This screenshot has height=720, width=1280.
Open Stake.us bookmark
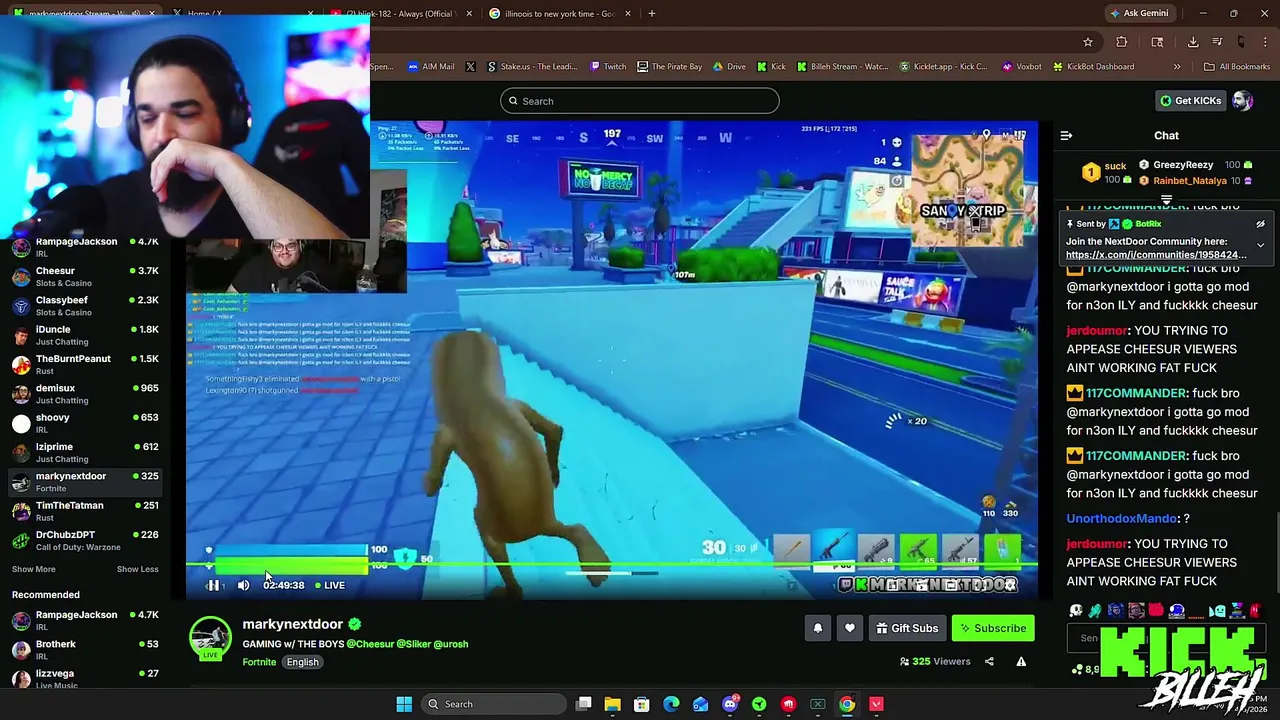point(532,67)
